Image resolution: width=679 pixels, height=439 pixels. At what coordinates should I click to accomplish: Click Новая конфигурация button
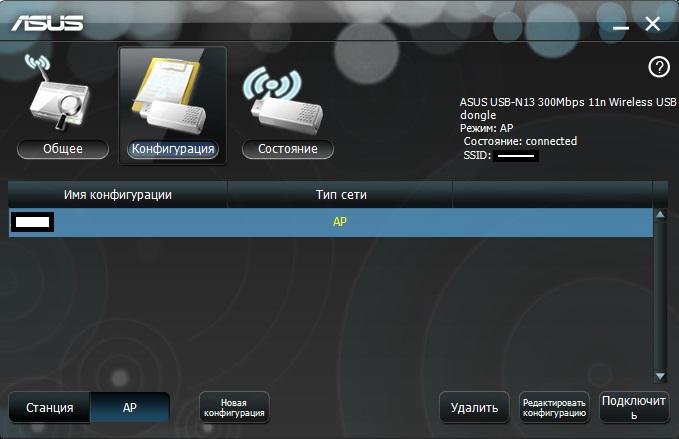tap(234, 408)
